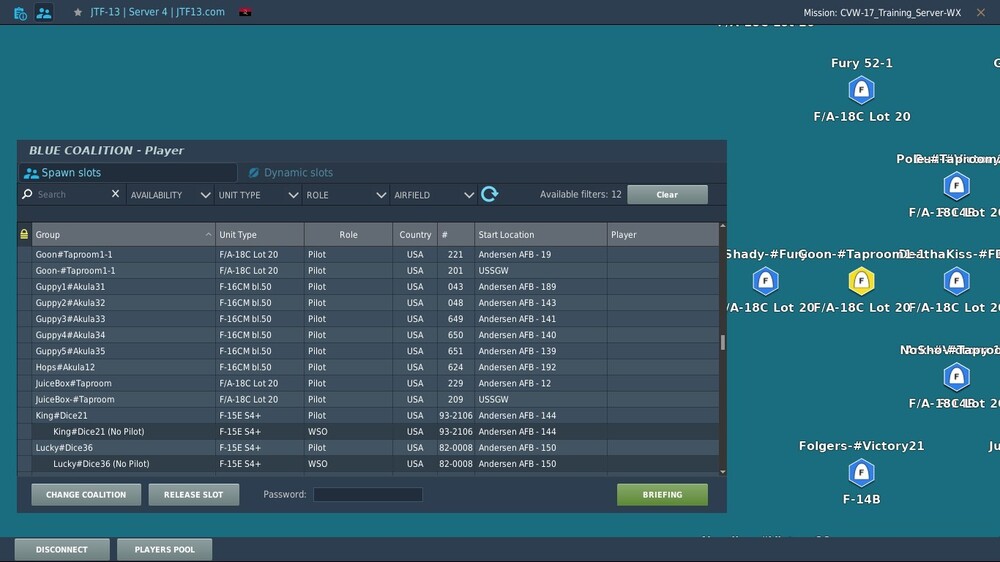
Task: Select the King#Dice21 F-15E pilot slot
Action: (x=369, y=415)
